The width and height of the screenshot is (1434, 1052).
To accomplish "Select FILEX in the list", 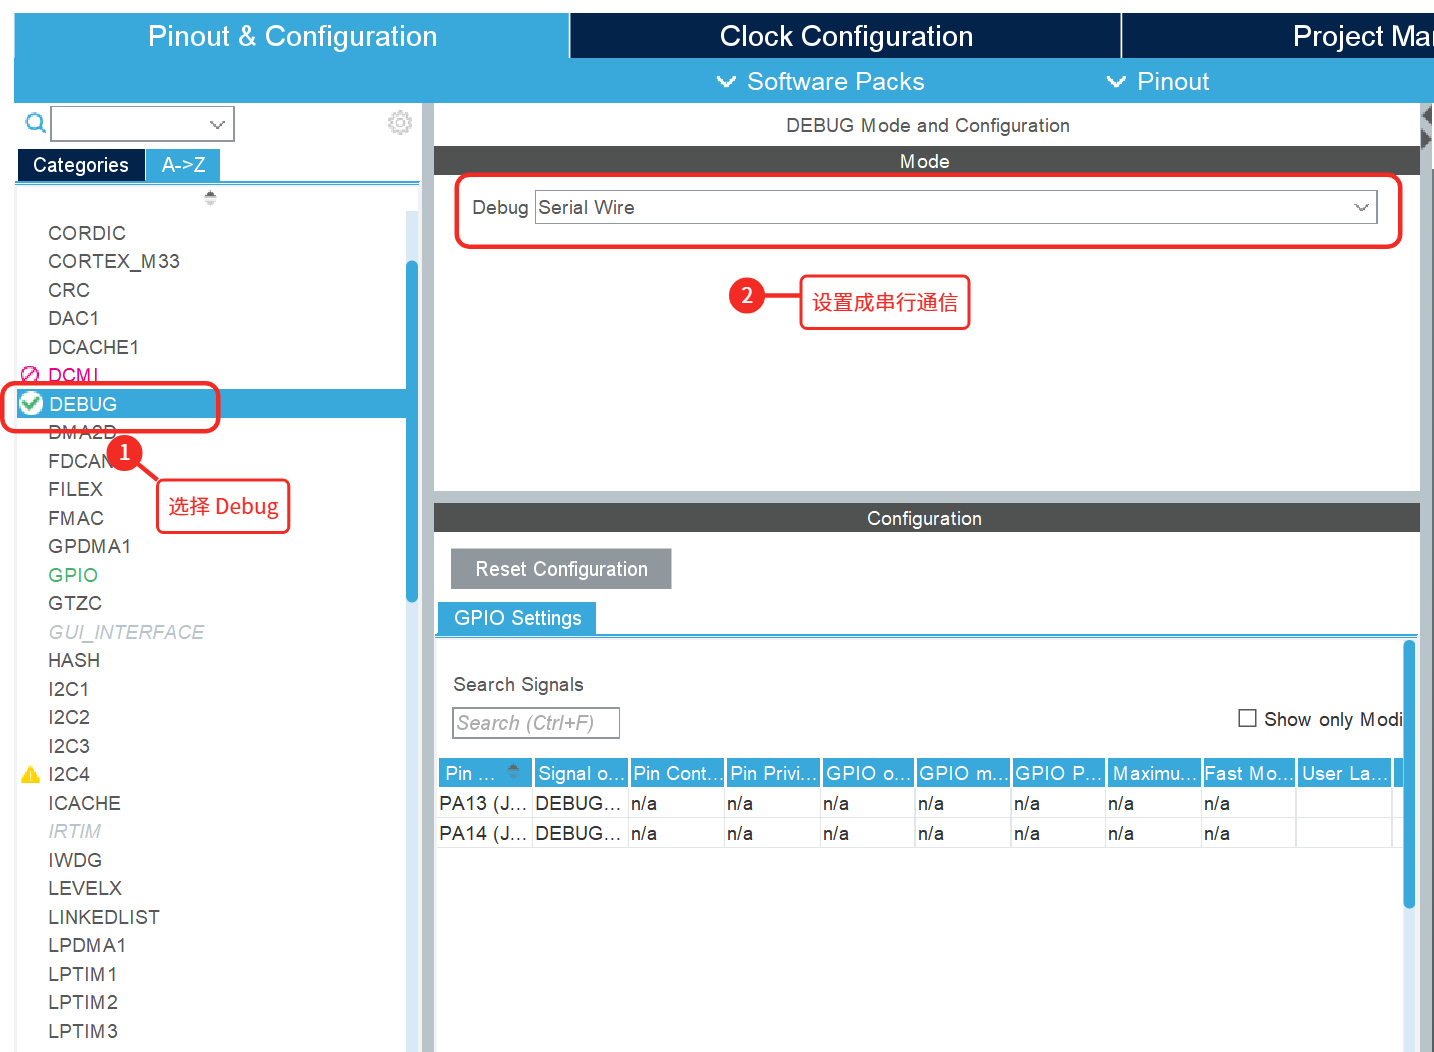I will point(76,489).
